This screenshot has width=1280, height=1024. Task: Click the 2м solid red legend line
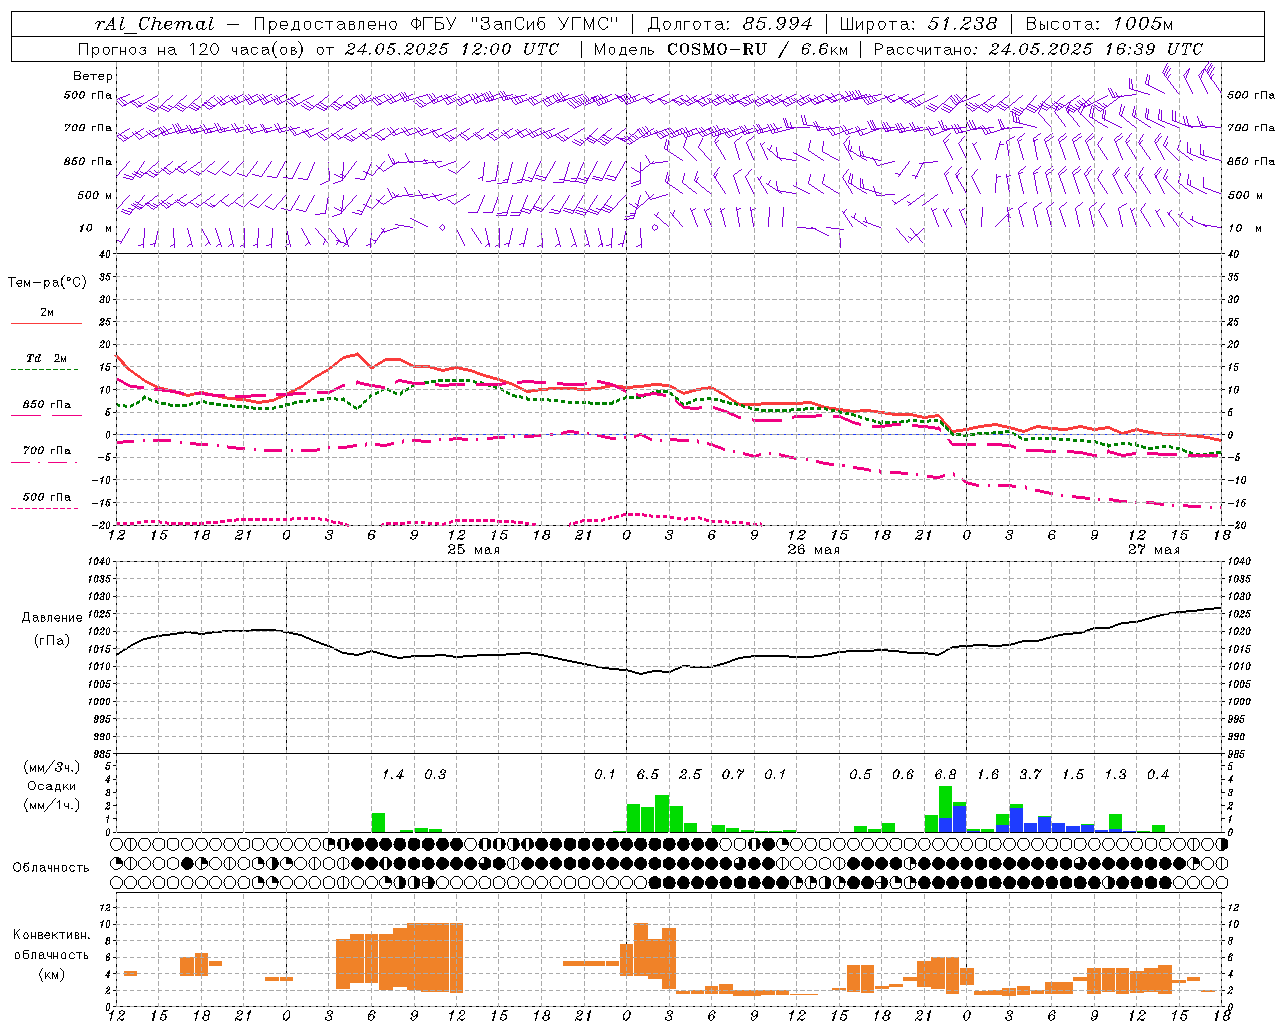46,323
